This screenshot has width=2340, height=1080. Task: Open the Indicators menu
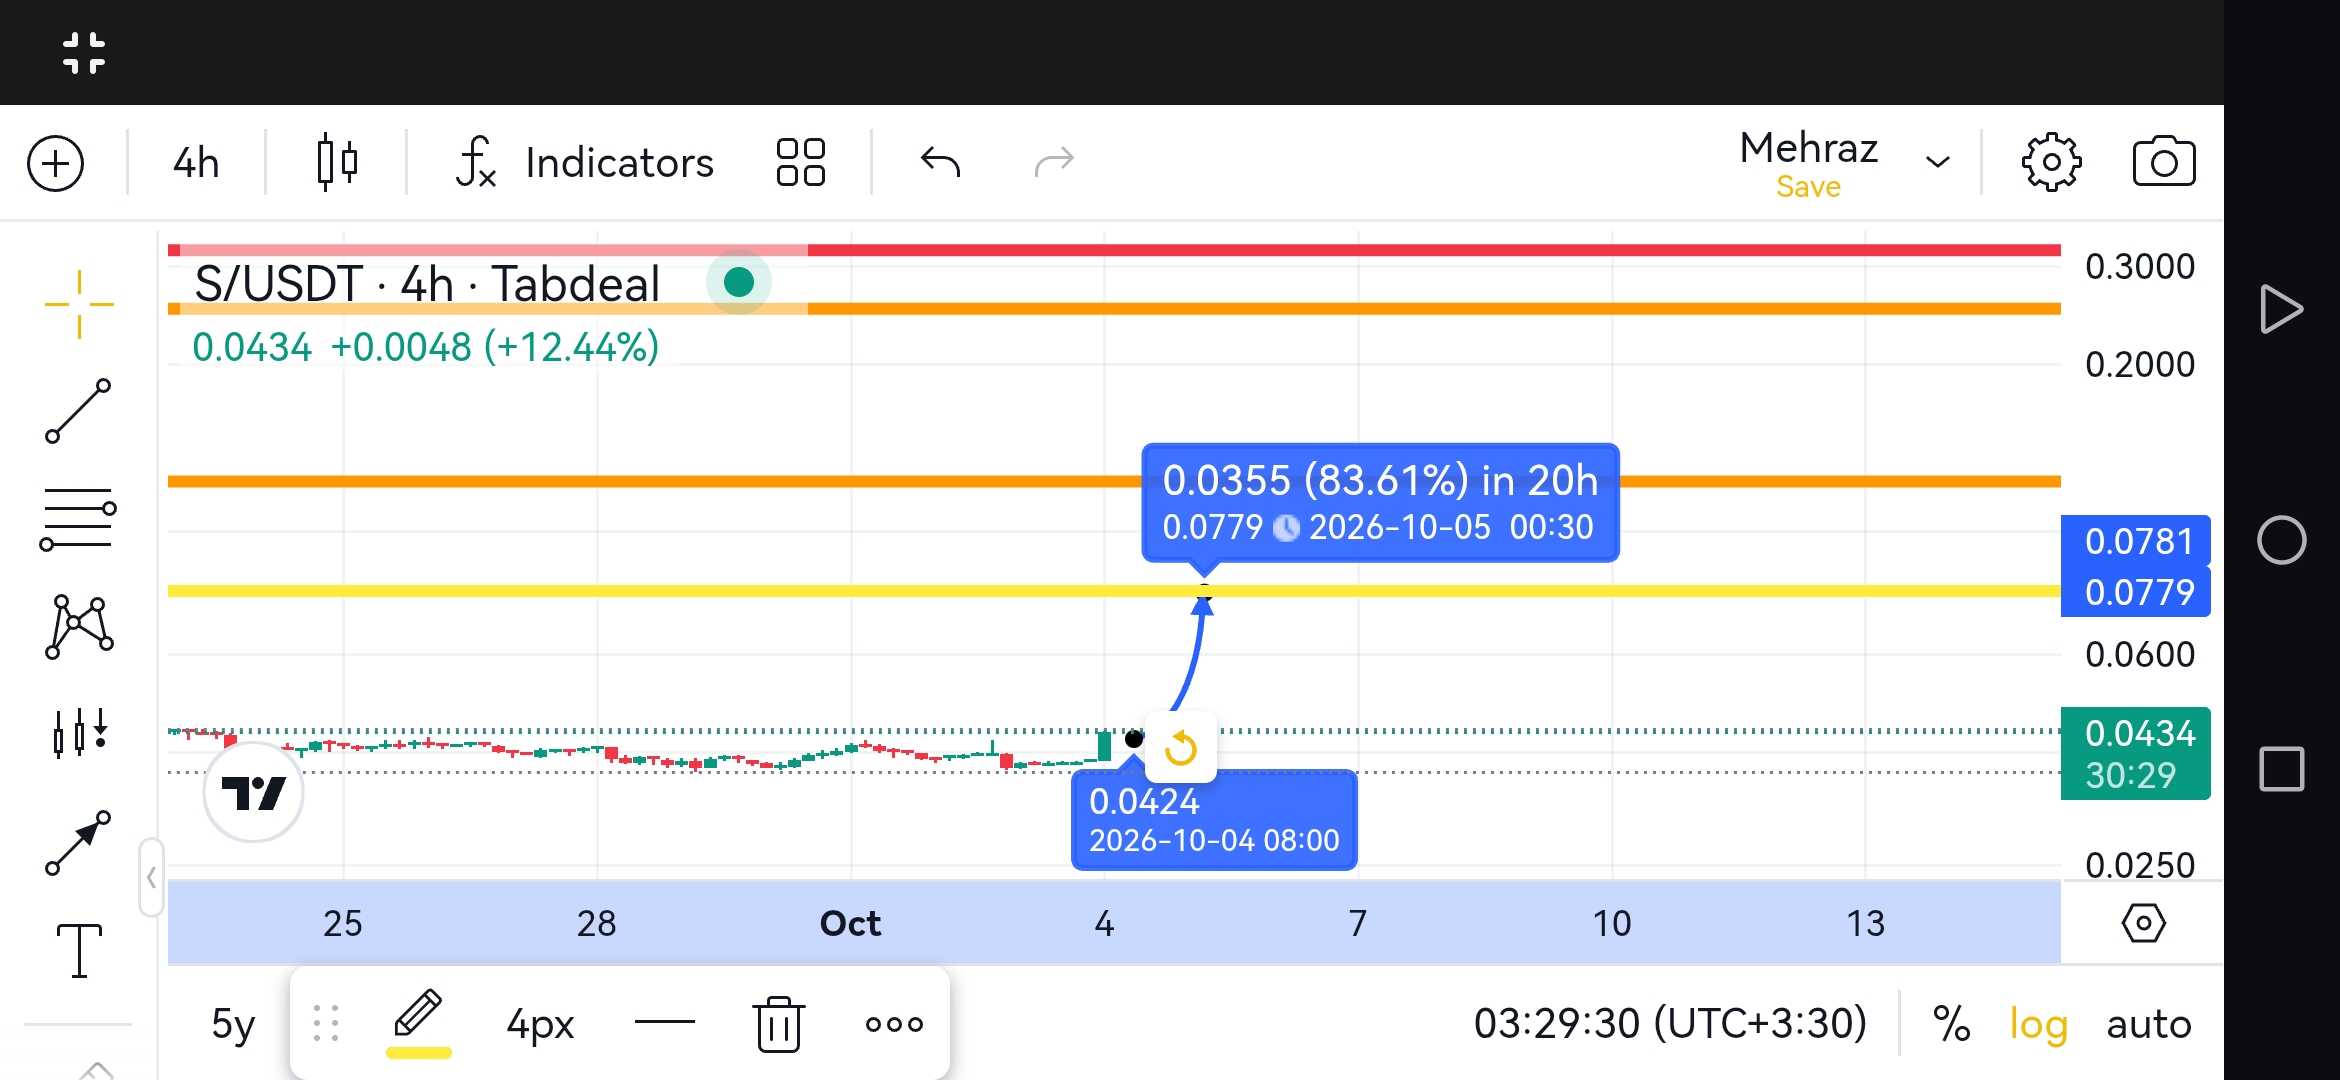pyautogui.click(x=585, y=163)
